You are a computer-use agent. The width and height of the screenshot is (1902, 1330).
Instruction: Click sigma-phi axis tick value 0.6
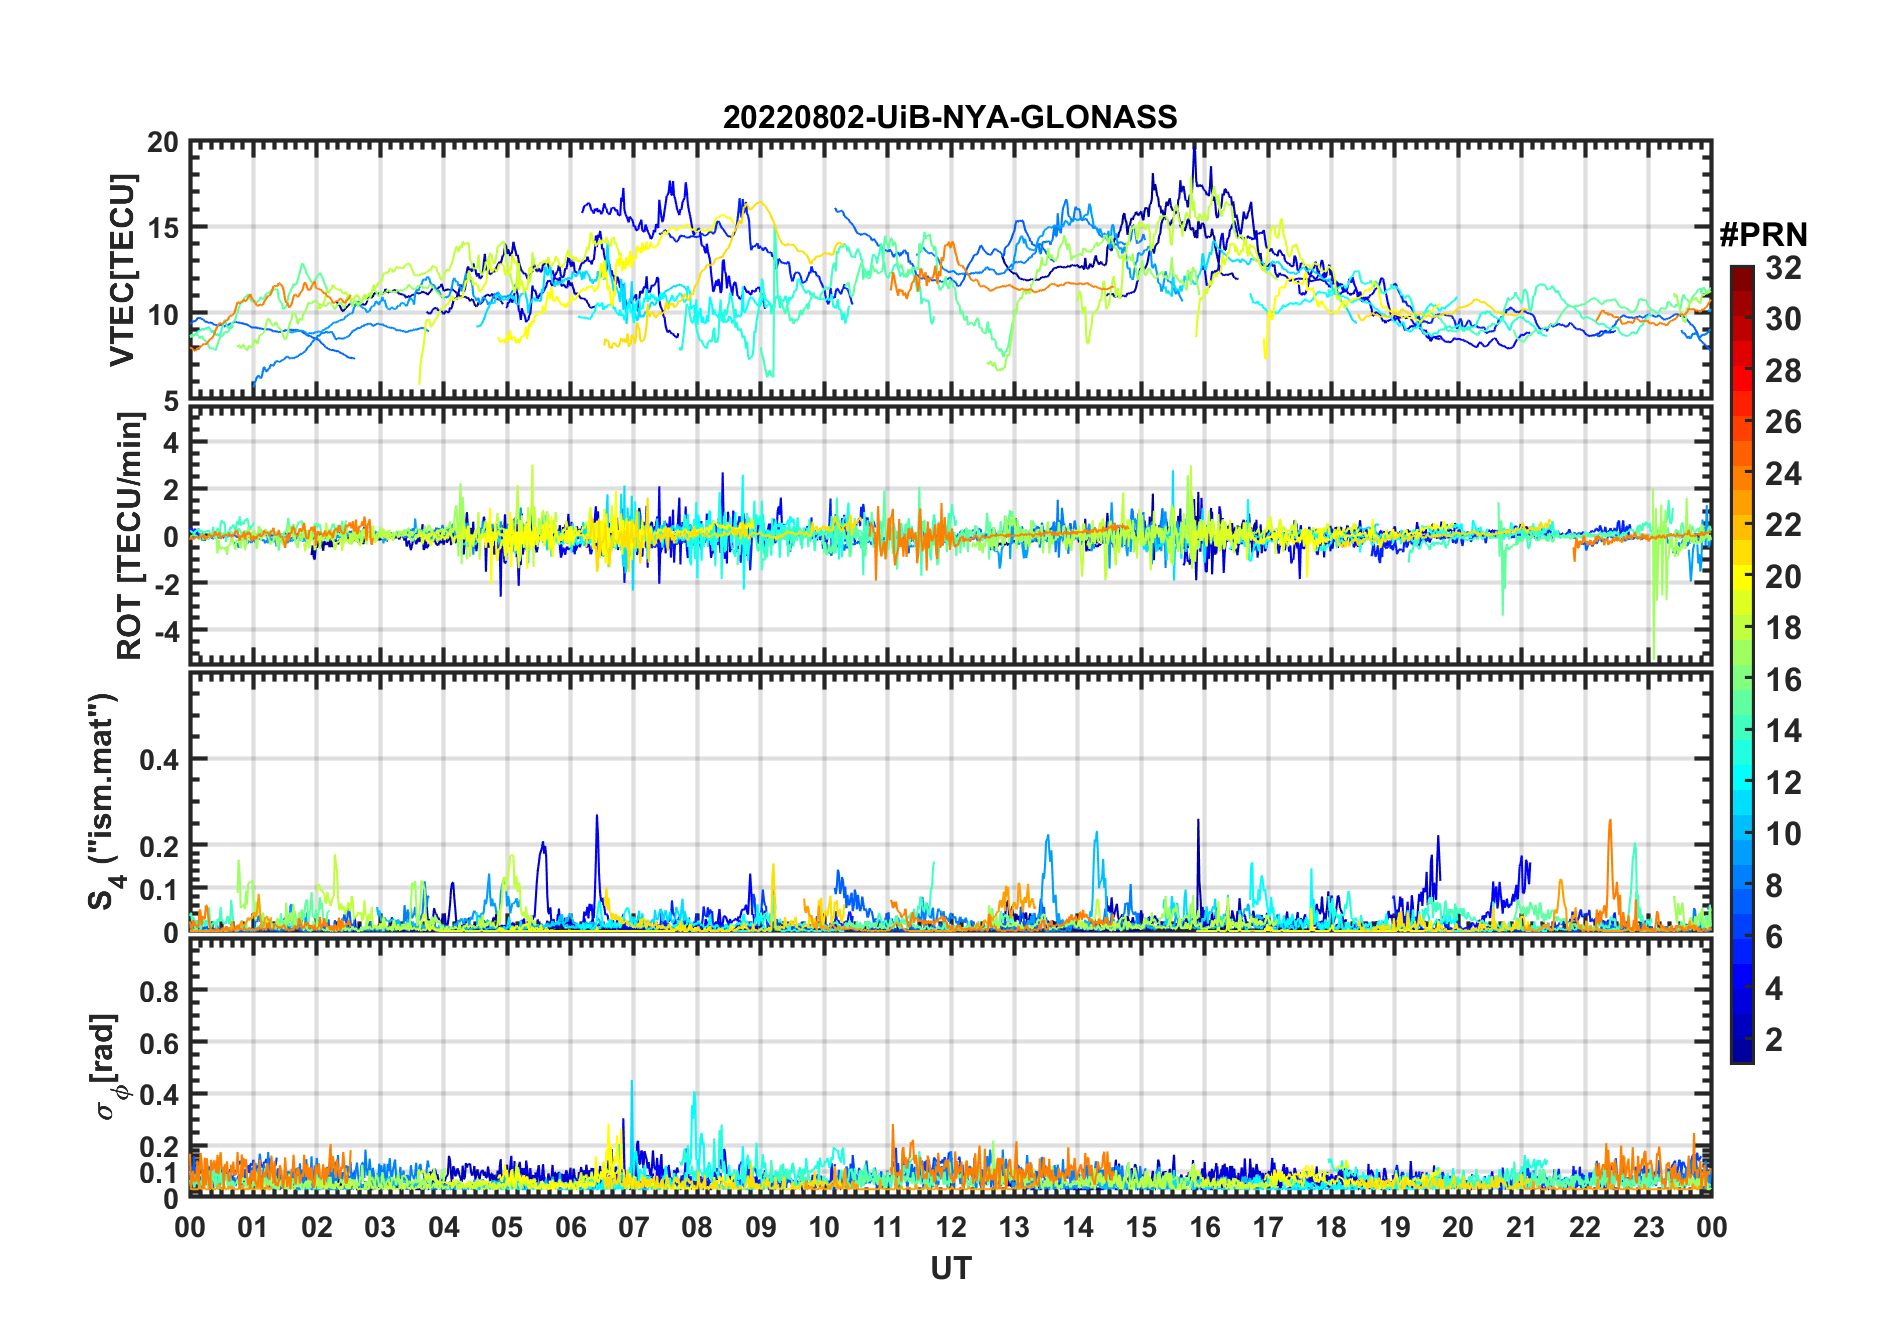point(160,1043)
